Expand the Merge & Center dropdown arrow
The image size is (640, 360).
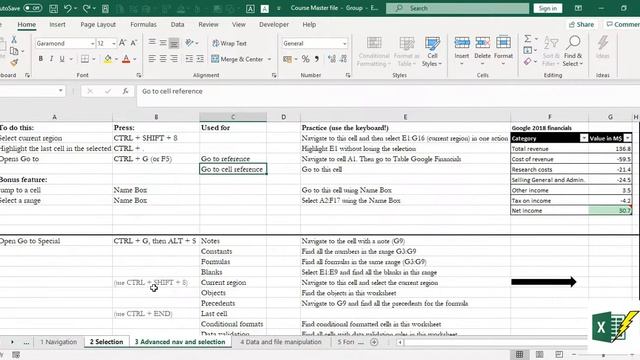pos(269,59)
